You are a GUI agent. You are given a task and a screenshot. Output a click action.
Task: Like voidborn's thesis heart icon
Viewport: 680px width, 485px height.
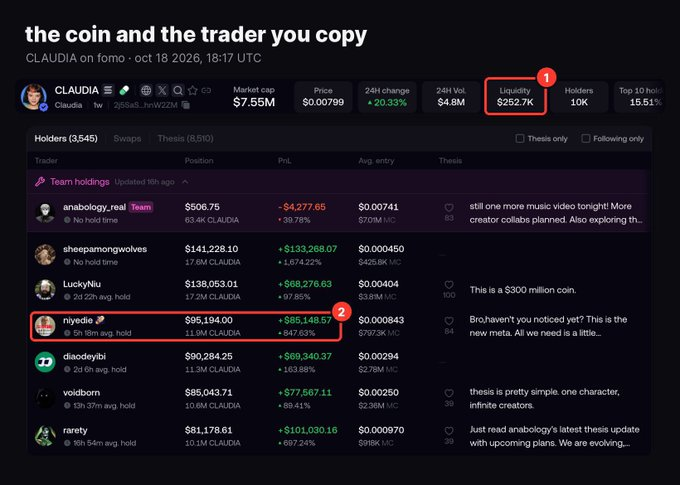tap(449, 393)
